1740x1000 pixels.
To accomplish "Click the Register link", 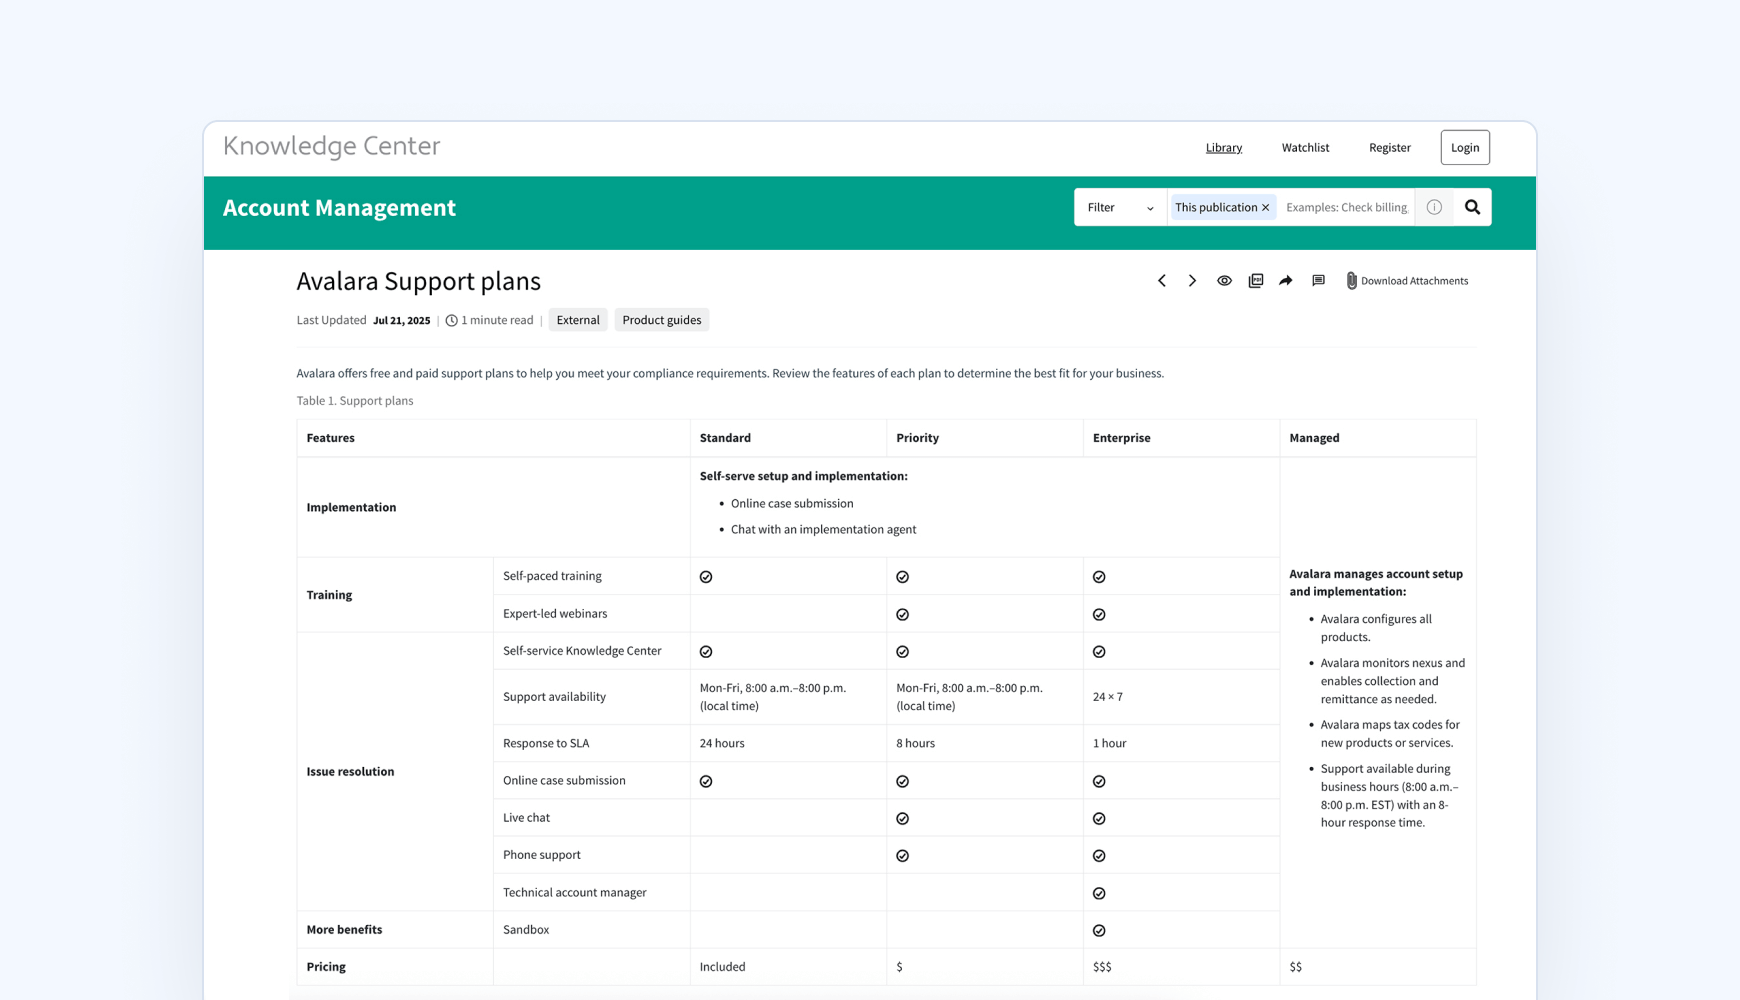I will (x=1389, y=147).
